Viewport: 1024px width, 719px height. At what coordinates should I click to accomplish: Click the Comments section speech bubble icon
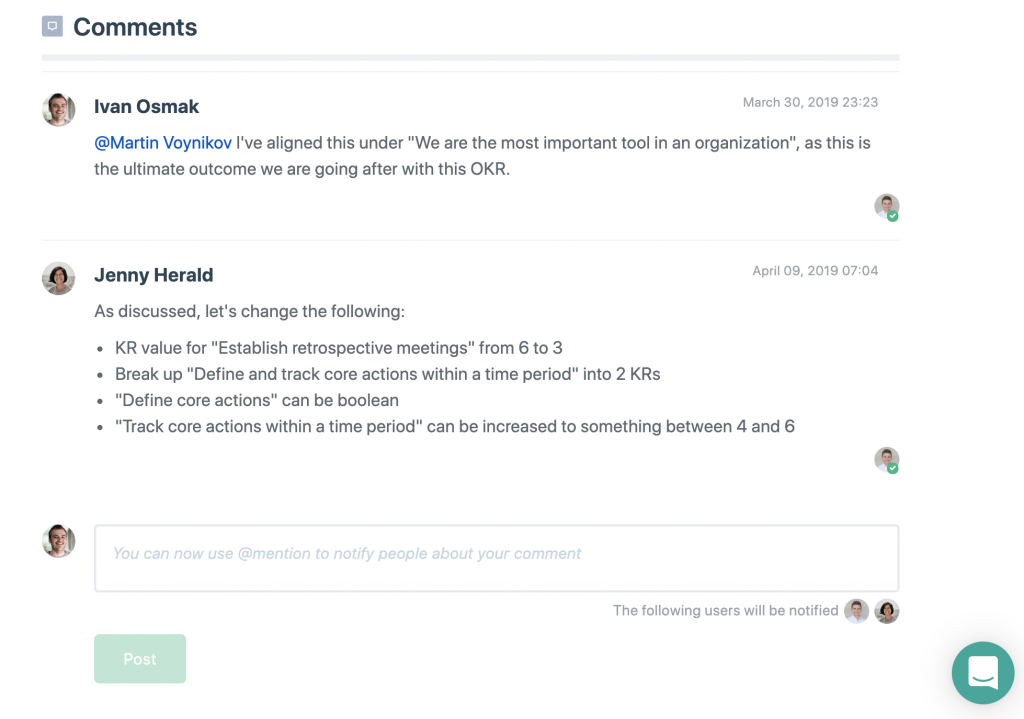[x=52, y=26]
